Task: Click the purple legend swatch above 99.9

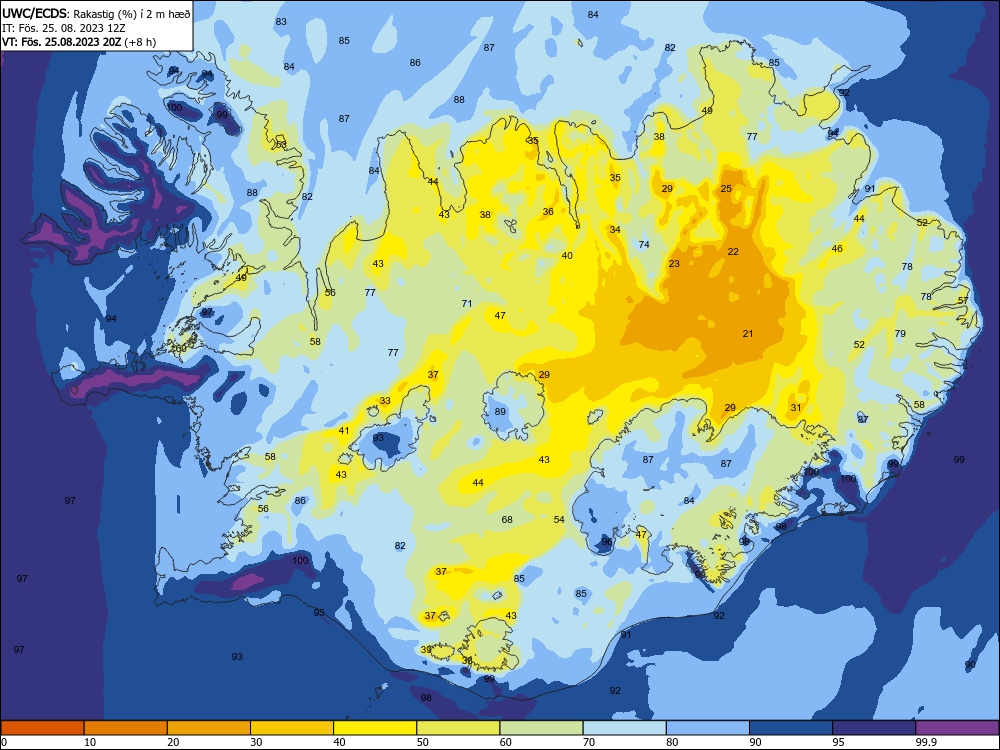Action: coord(957,728)
